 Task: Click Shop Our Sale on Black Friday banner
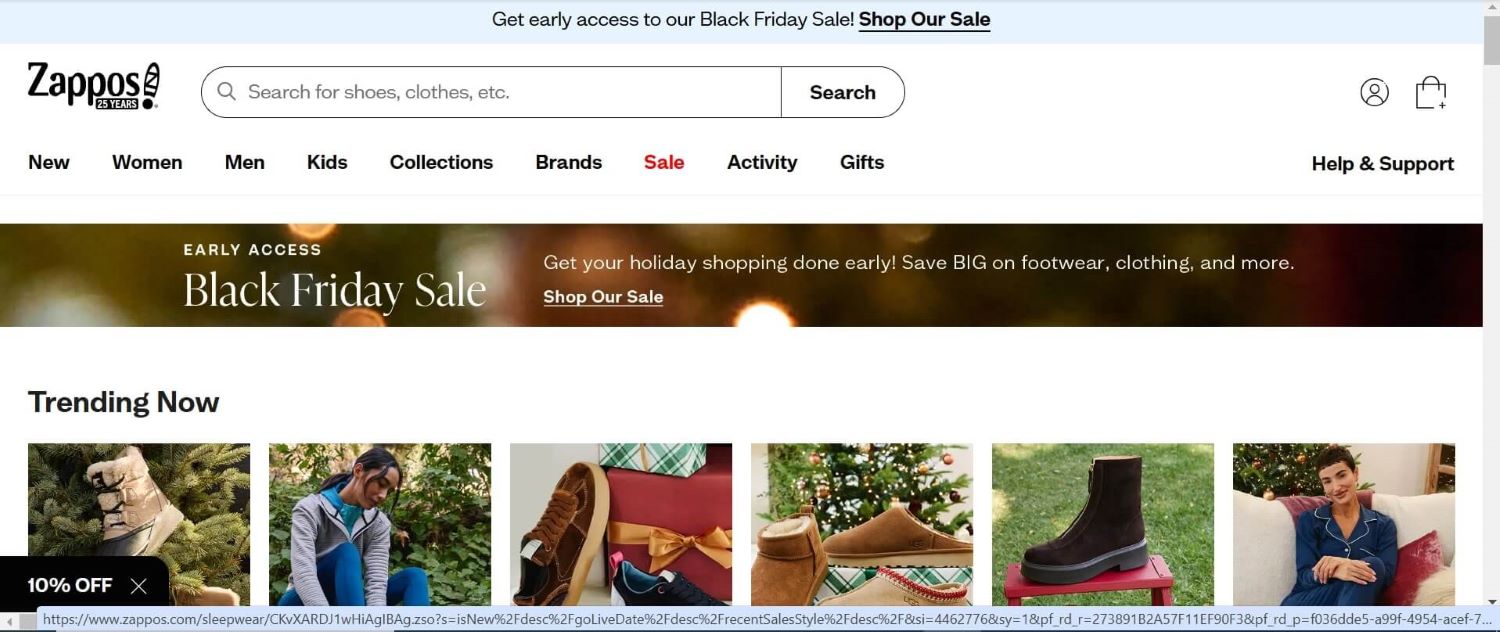pyautogui.click(x=603, y=297)
